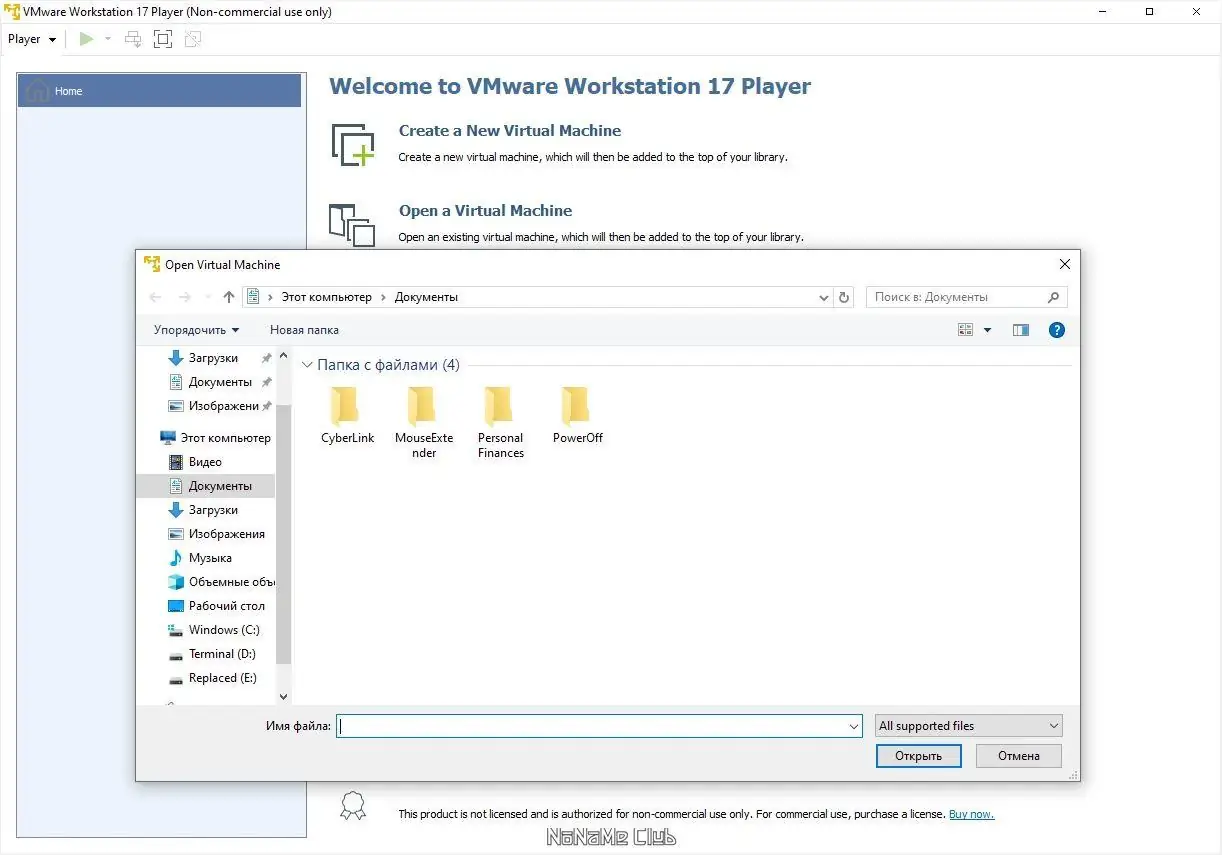Open the Player menu dropdown

point(32,39)
